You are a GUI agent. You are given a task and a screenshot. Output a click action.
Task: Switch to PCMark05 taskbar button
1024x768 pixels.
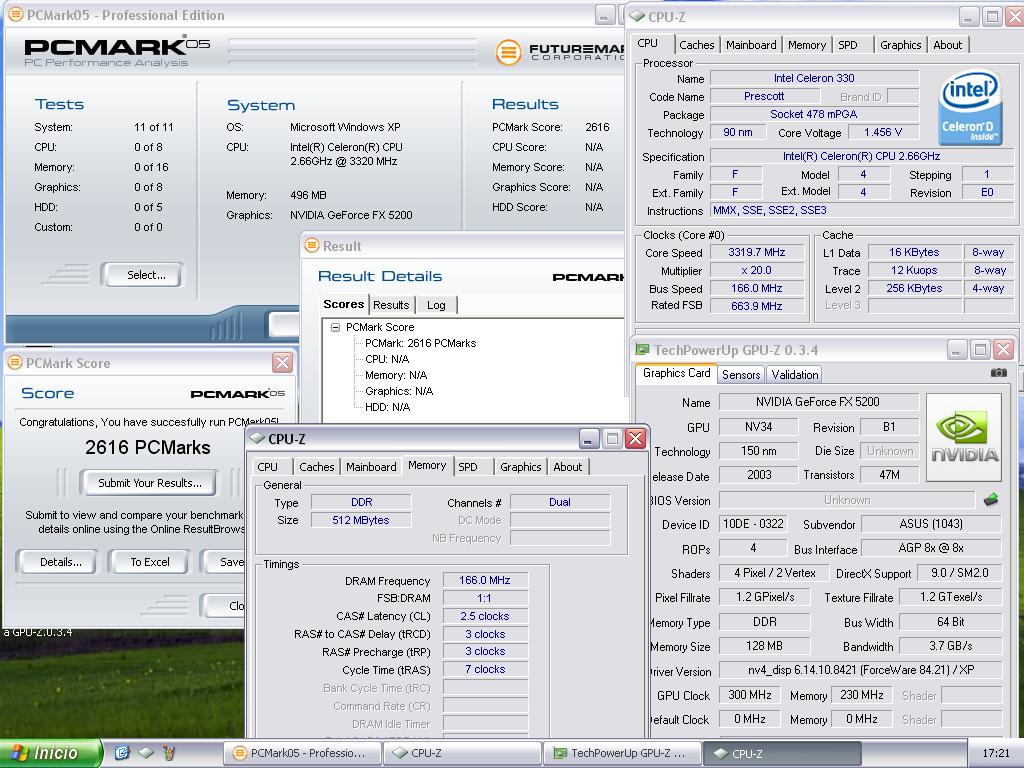click(303, 753)
